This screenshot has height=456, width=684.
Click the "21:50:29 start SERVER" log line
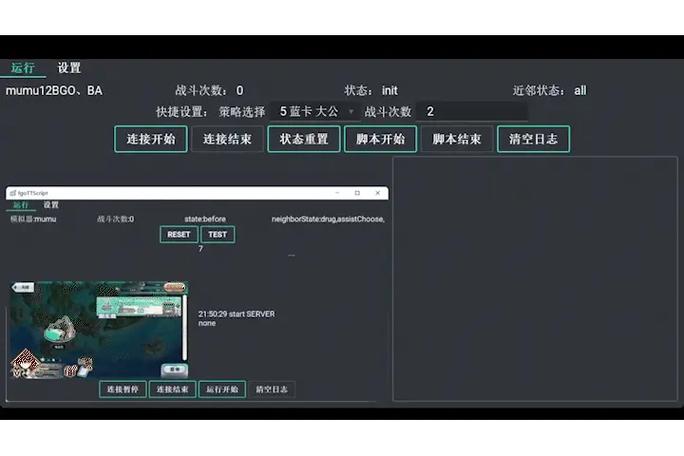[x=236, y=314]
